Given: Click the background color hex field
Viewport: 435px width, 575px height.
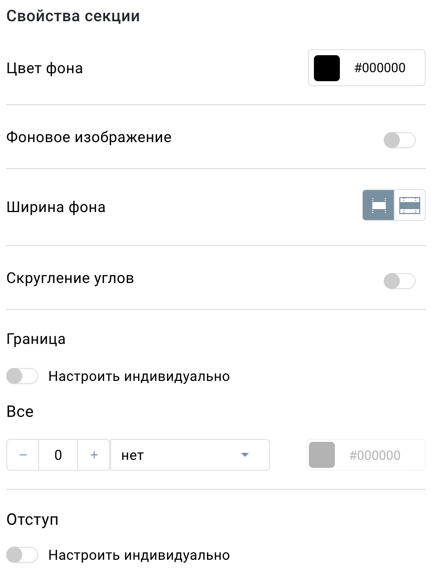Looking at the screenshot, I should (380, 68).
